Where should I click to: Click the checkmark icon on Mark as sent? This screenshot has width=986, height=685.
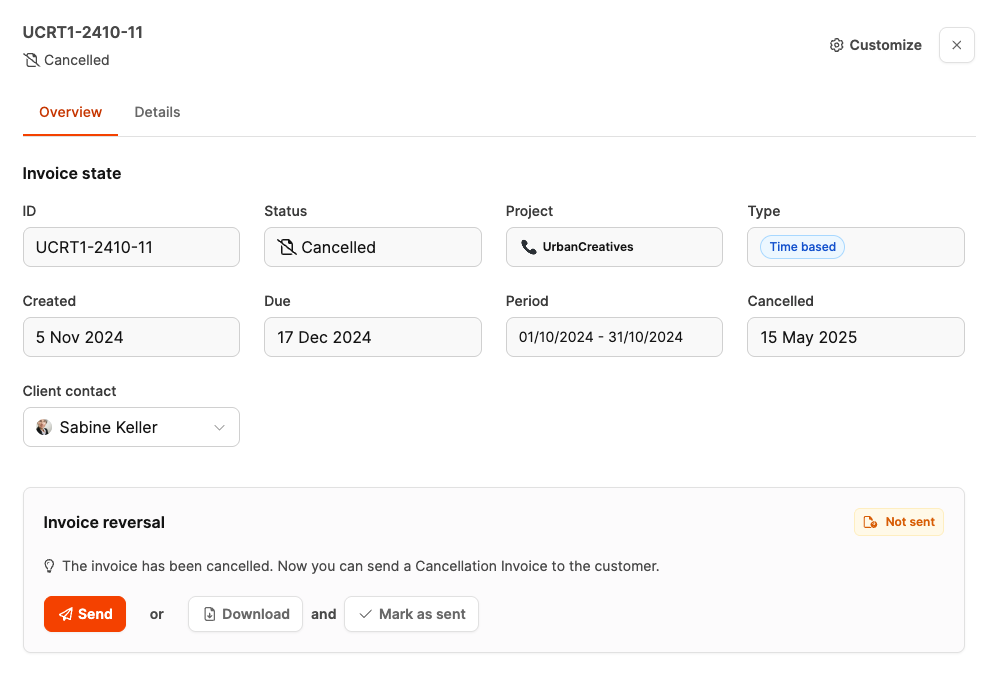tap(365, 614)
